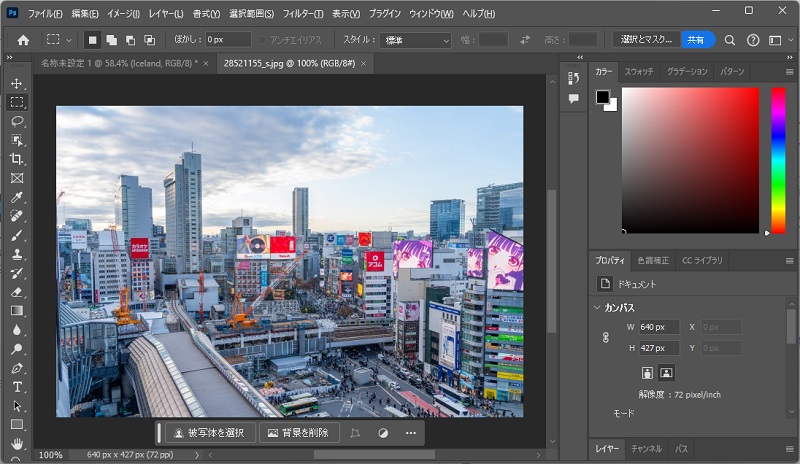Click 背景を削除 button
This screenshot has height=464, width=800.
coord(298,433)
